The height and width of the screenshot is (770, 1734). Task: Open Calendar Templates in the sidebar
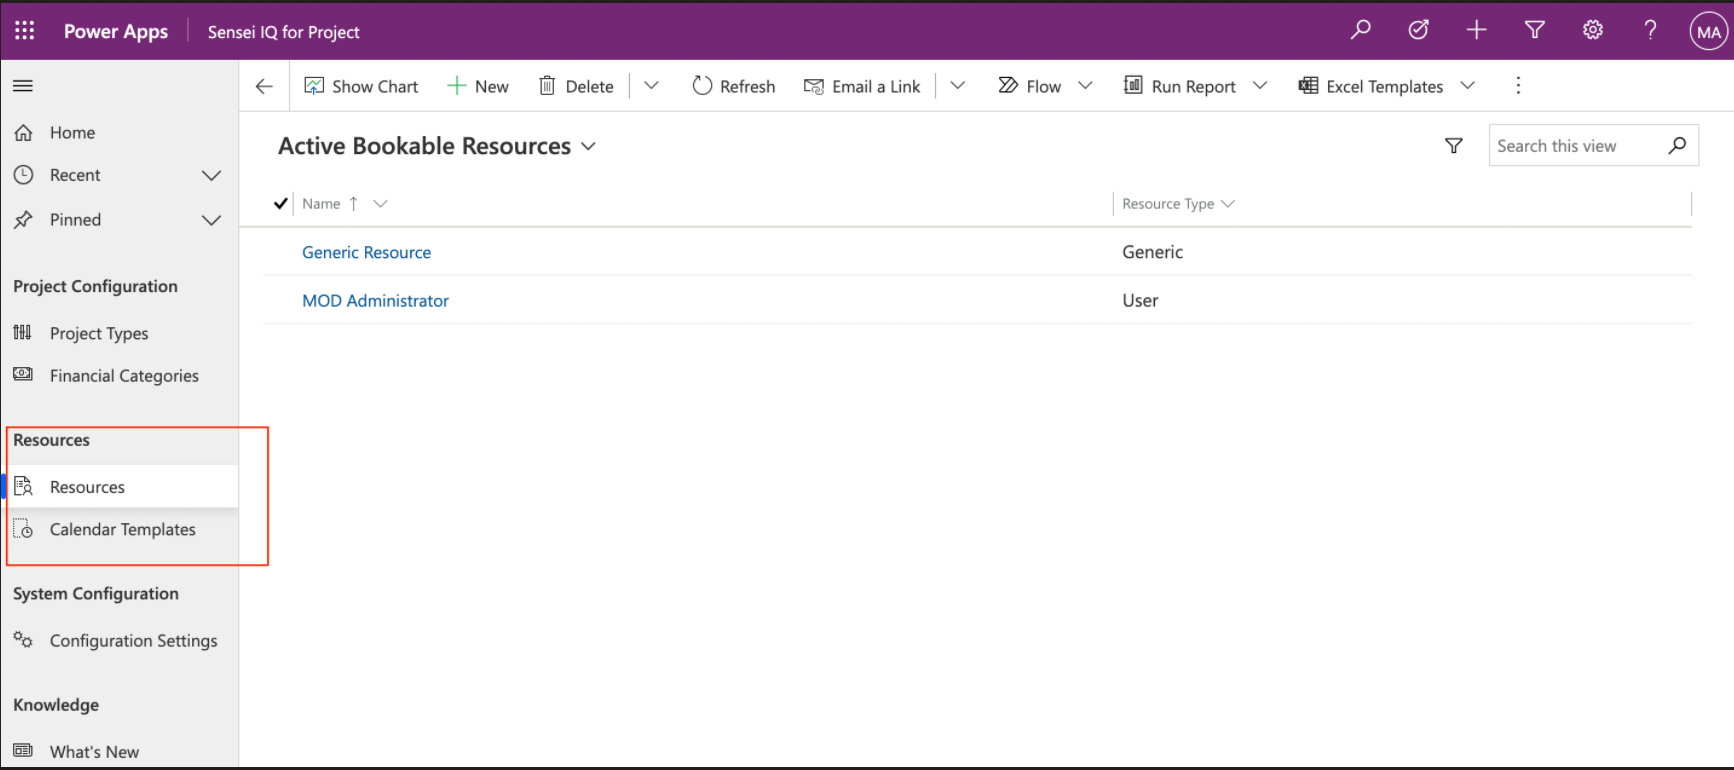coord(122,530)
